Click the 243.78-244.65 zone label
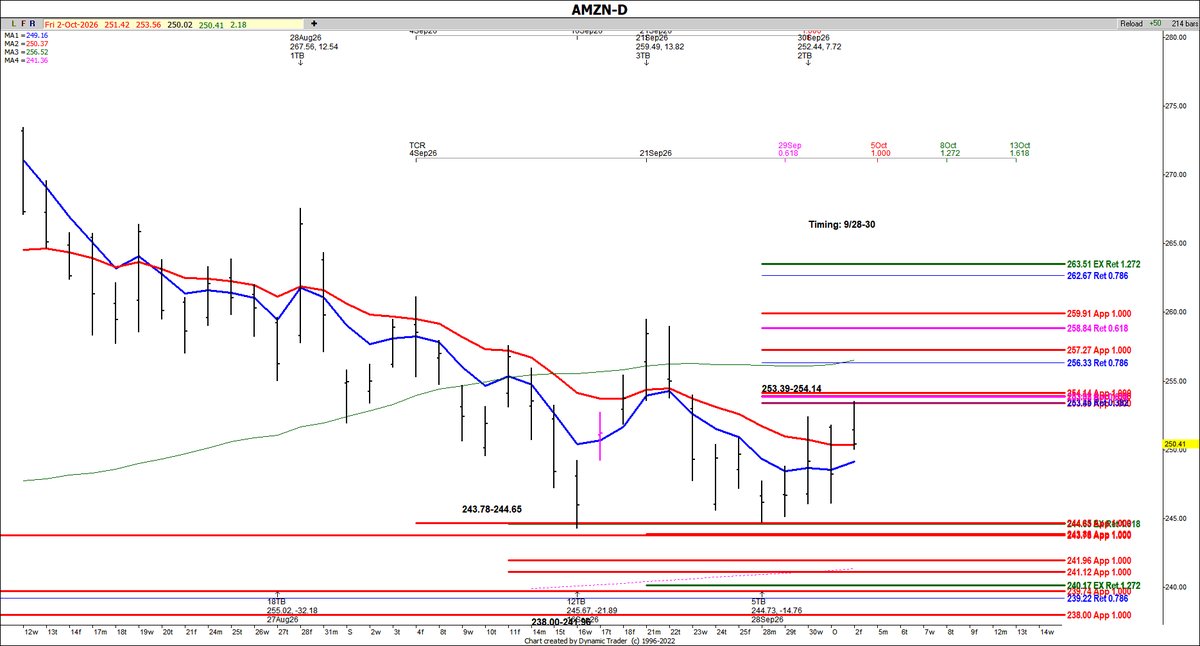Image resolution: width=1200 pixels, height=646 pixels. pos(492,509)
